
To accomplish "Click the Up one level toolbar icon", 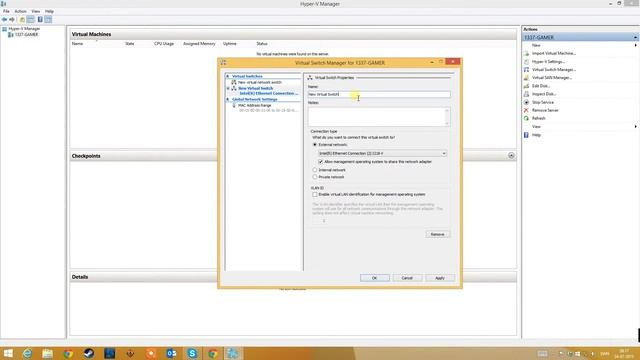I will pyautogui.click(x=22, y=20).
